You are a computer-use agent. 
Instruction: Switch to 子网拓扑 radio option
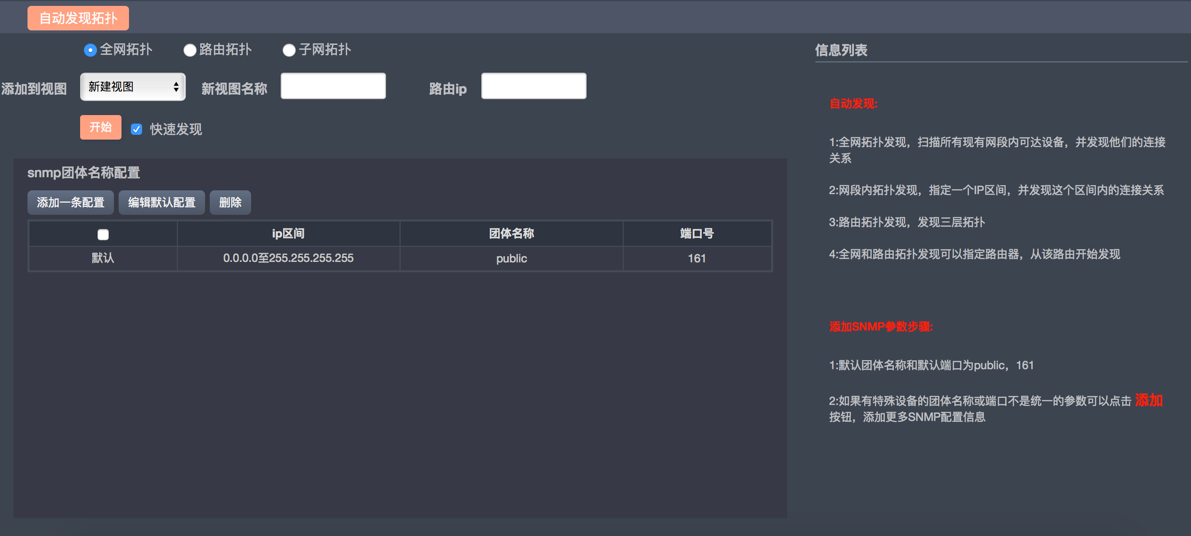[288, 50]
